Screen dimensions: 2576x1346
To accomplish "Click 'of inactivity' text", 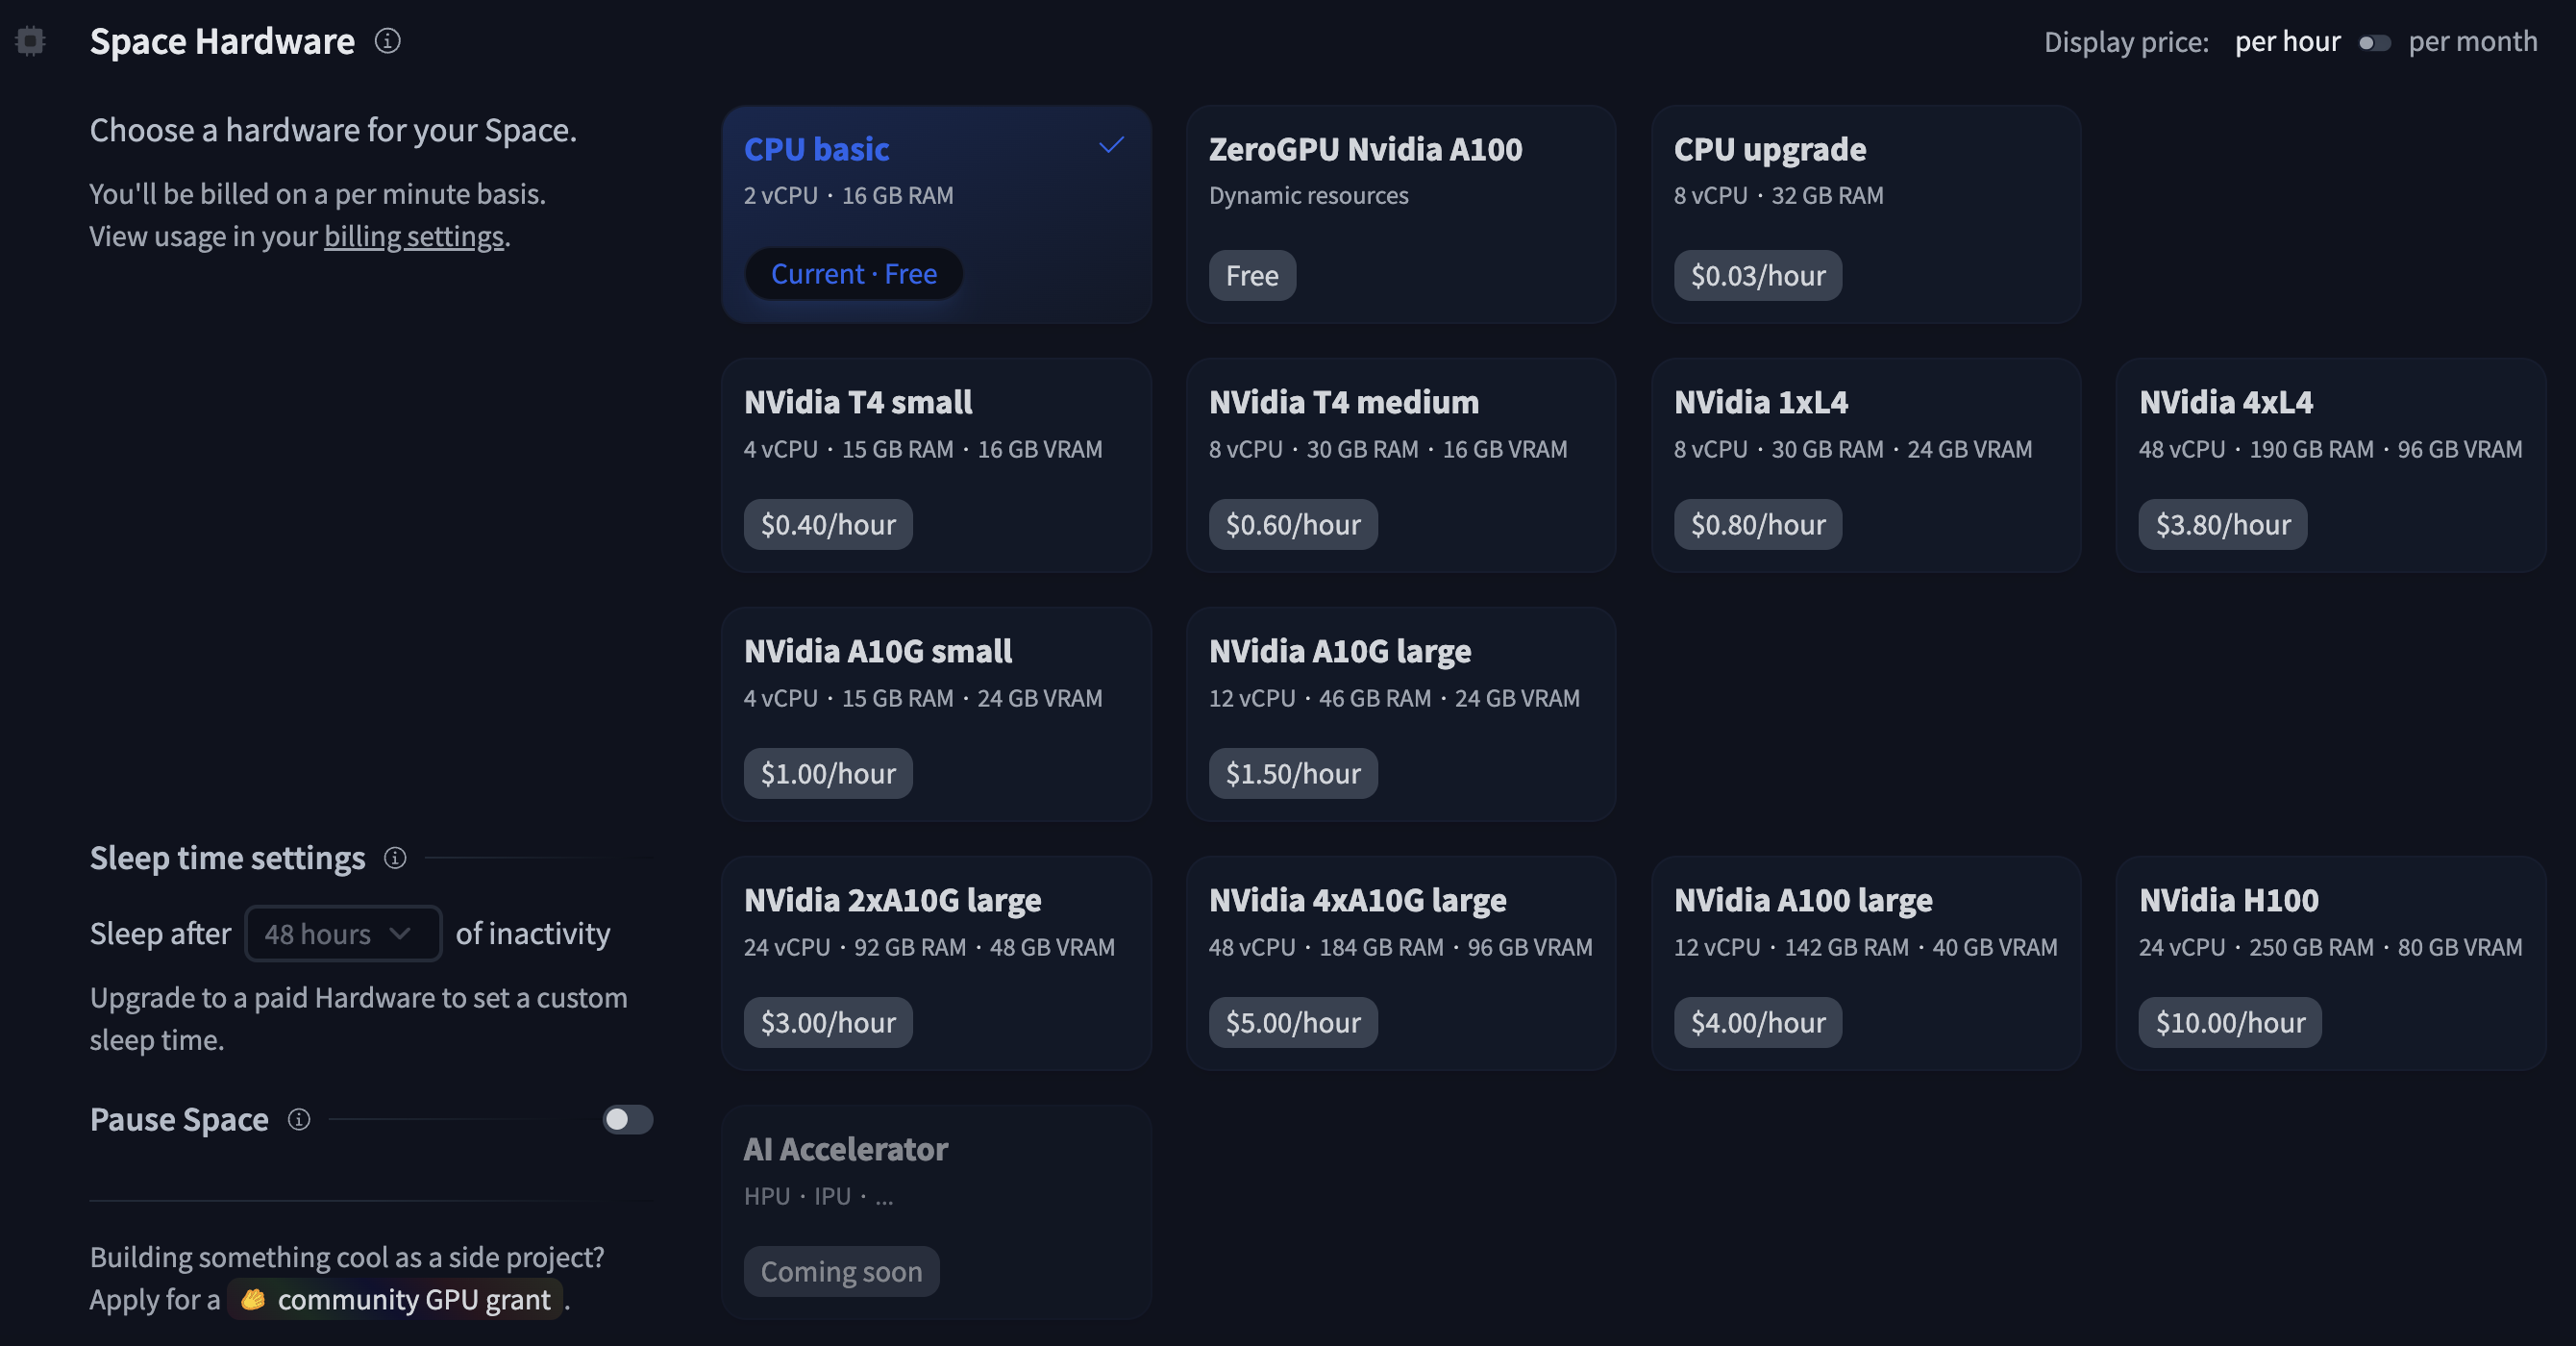I will pyautogui.click(x=532, y=933).
